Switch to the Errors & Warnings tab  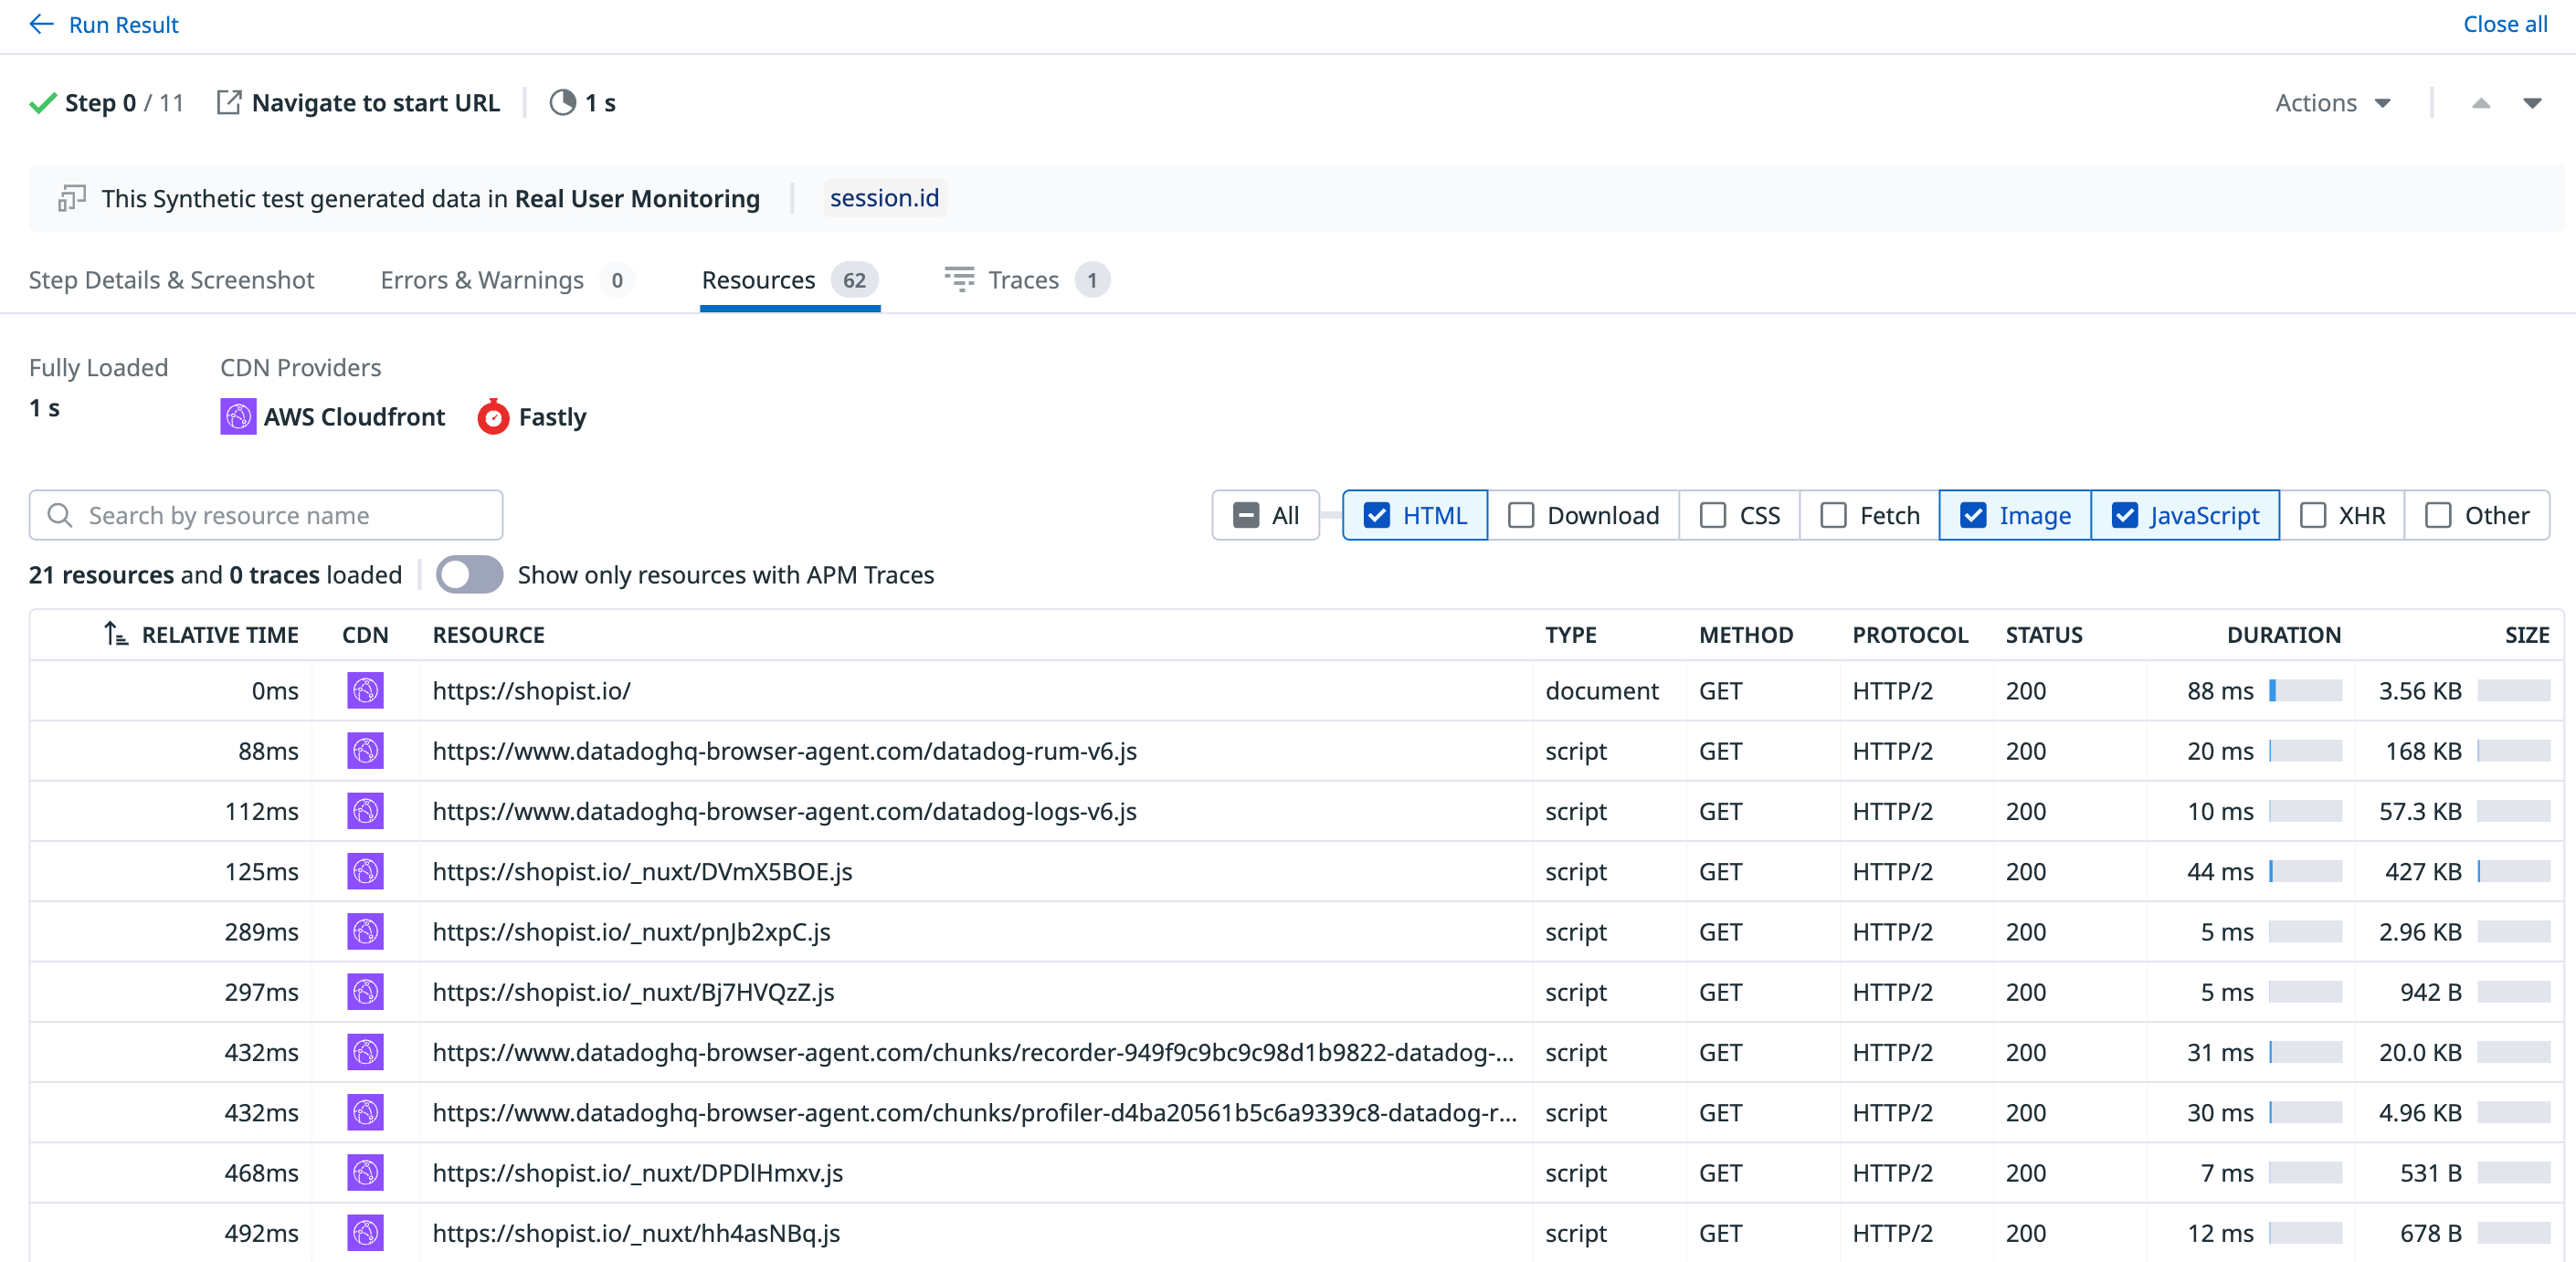point(482,280)
